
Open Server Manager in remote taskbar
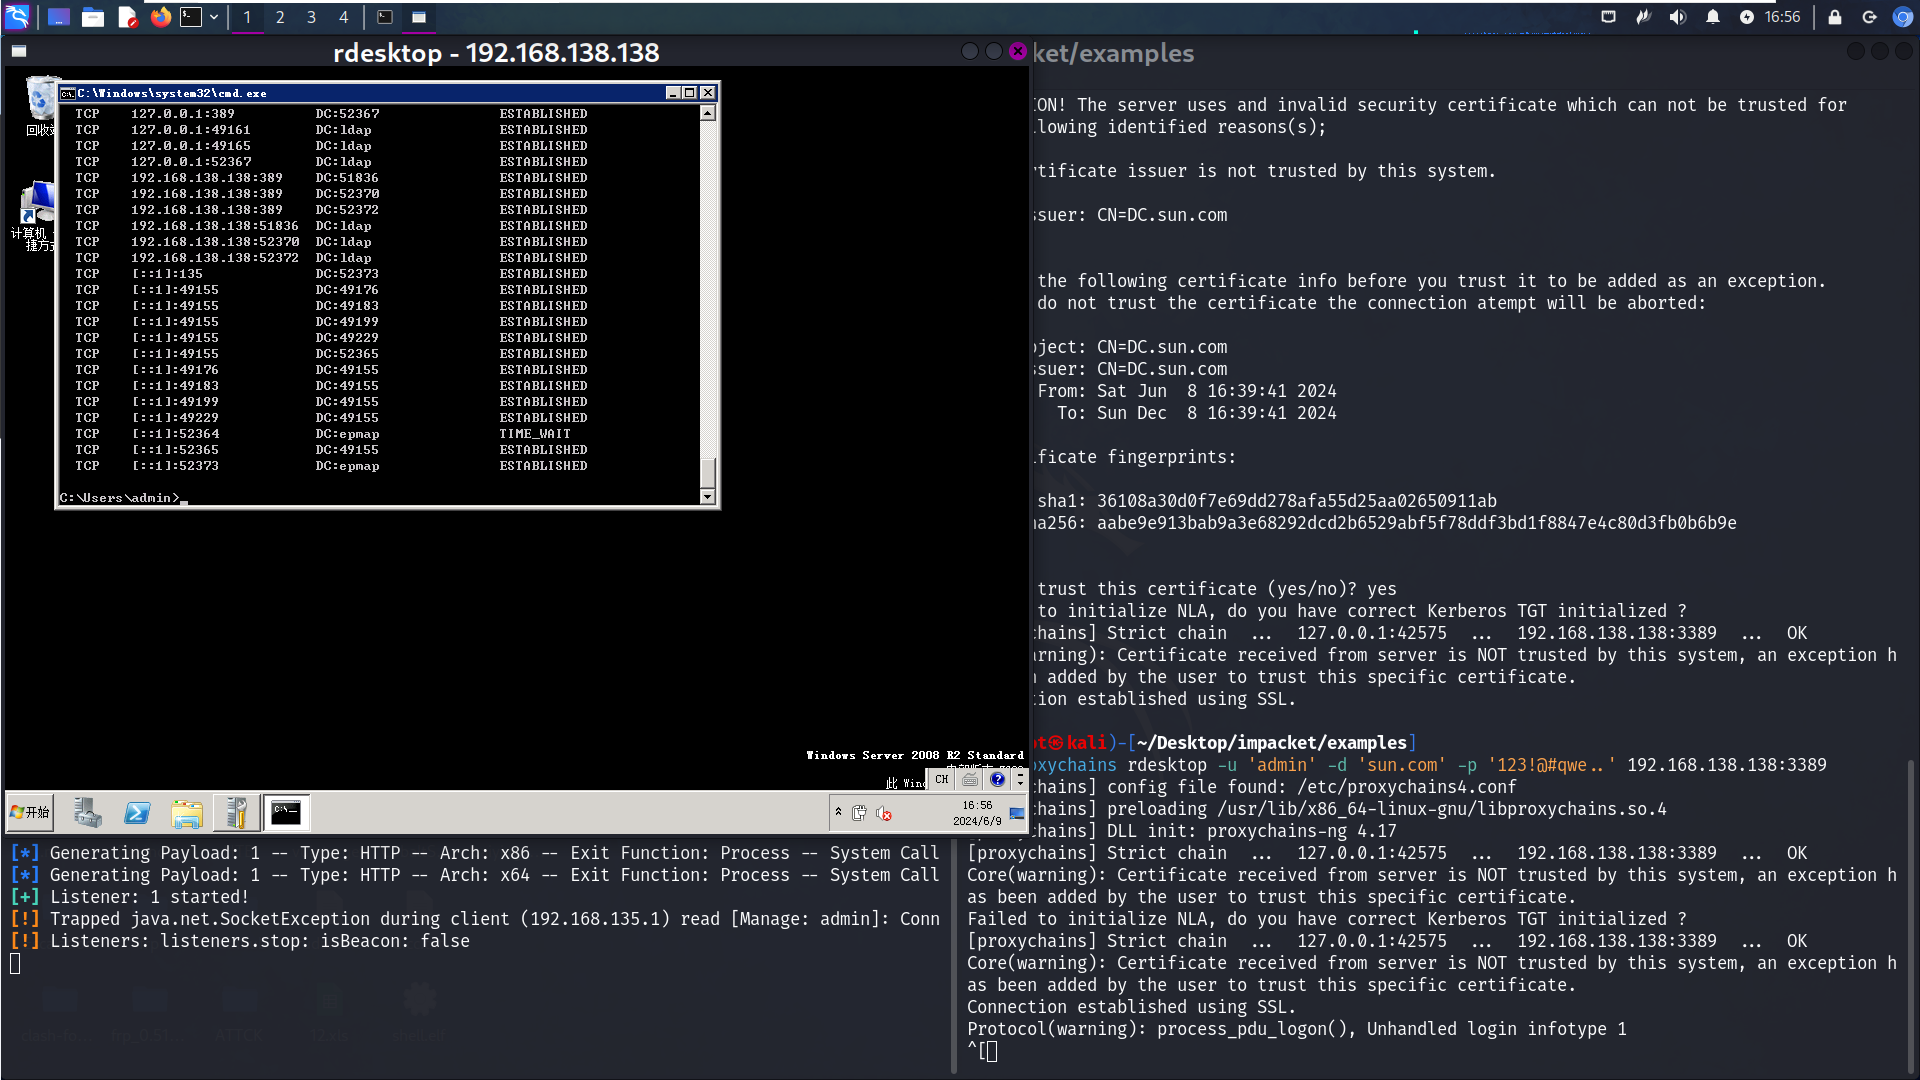point(88,813)
